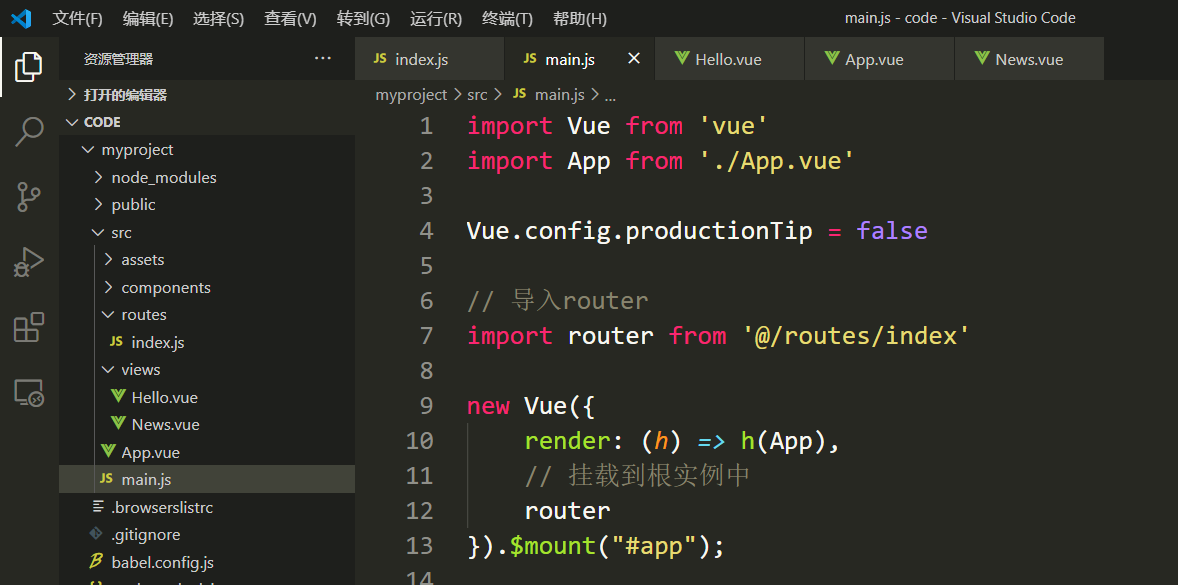This screenshot has height=585, width=1178.
Task: Click the false value on line 4
Action: (x=892, y=231)
